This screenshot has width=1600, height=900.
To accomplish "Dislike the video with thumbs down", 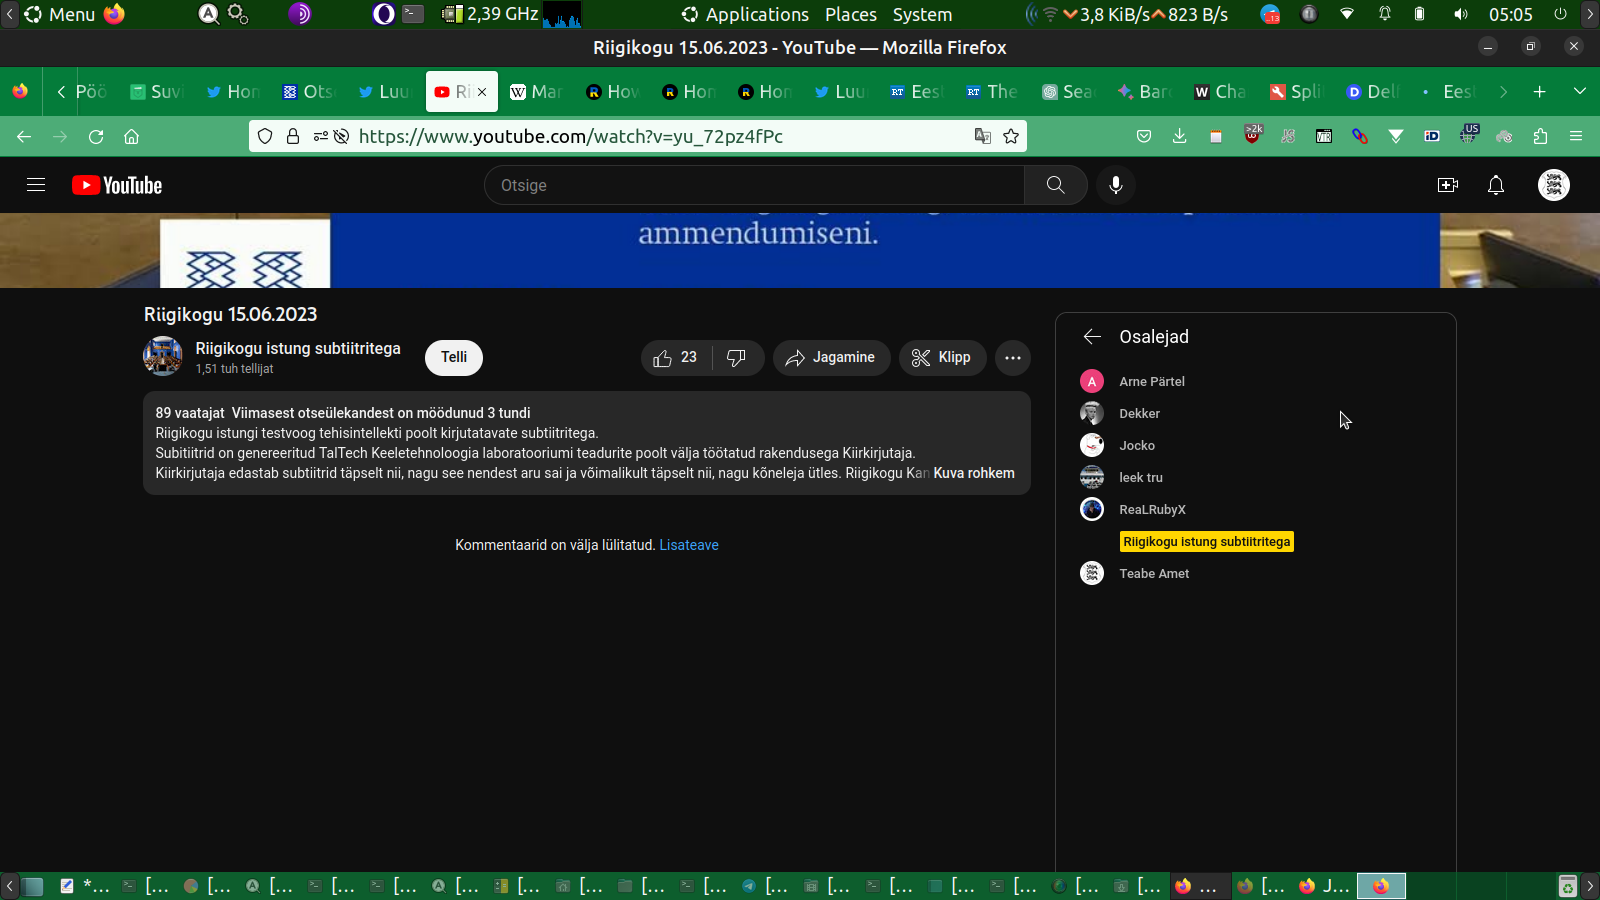I will coord(737,358).
